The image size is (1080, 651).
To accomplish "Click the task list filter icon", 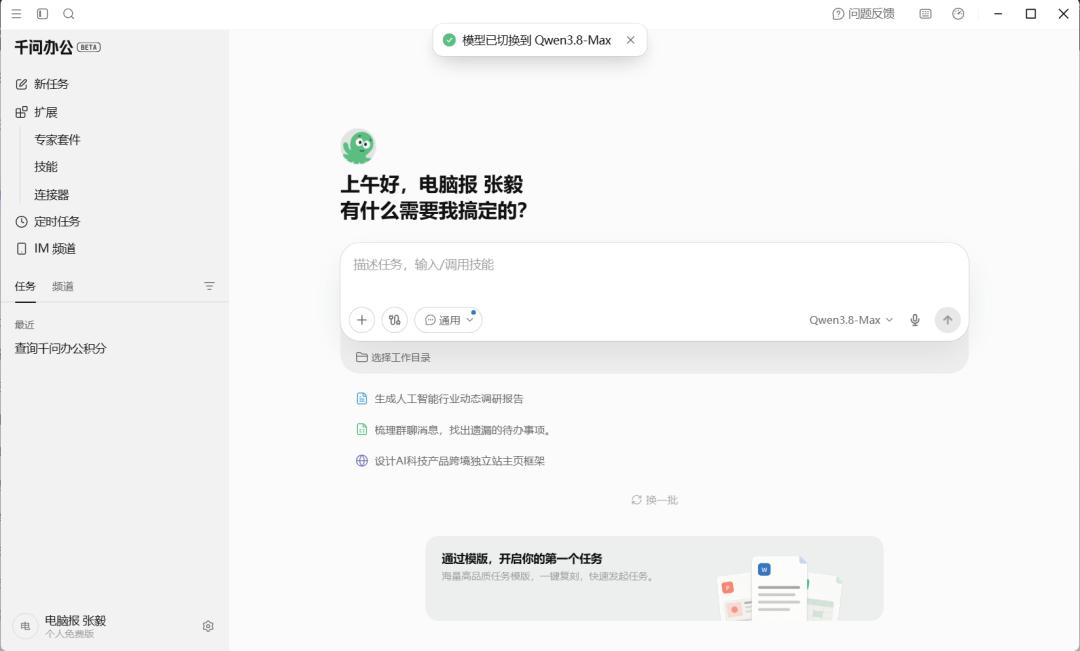I will point(209,286).
